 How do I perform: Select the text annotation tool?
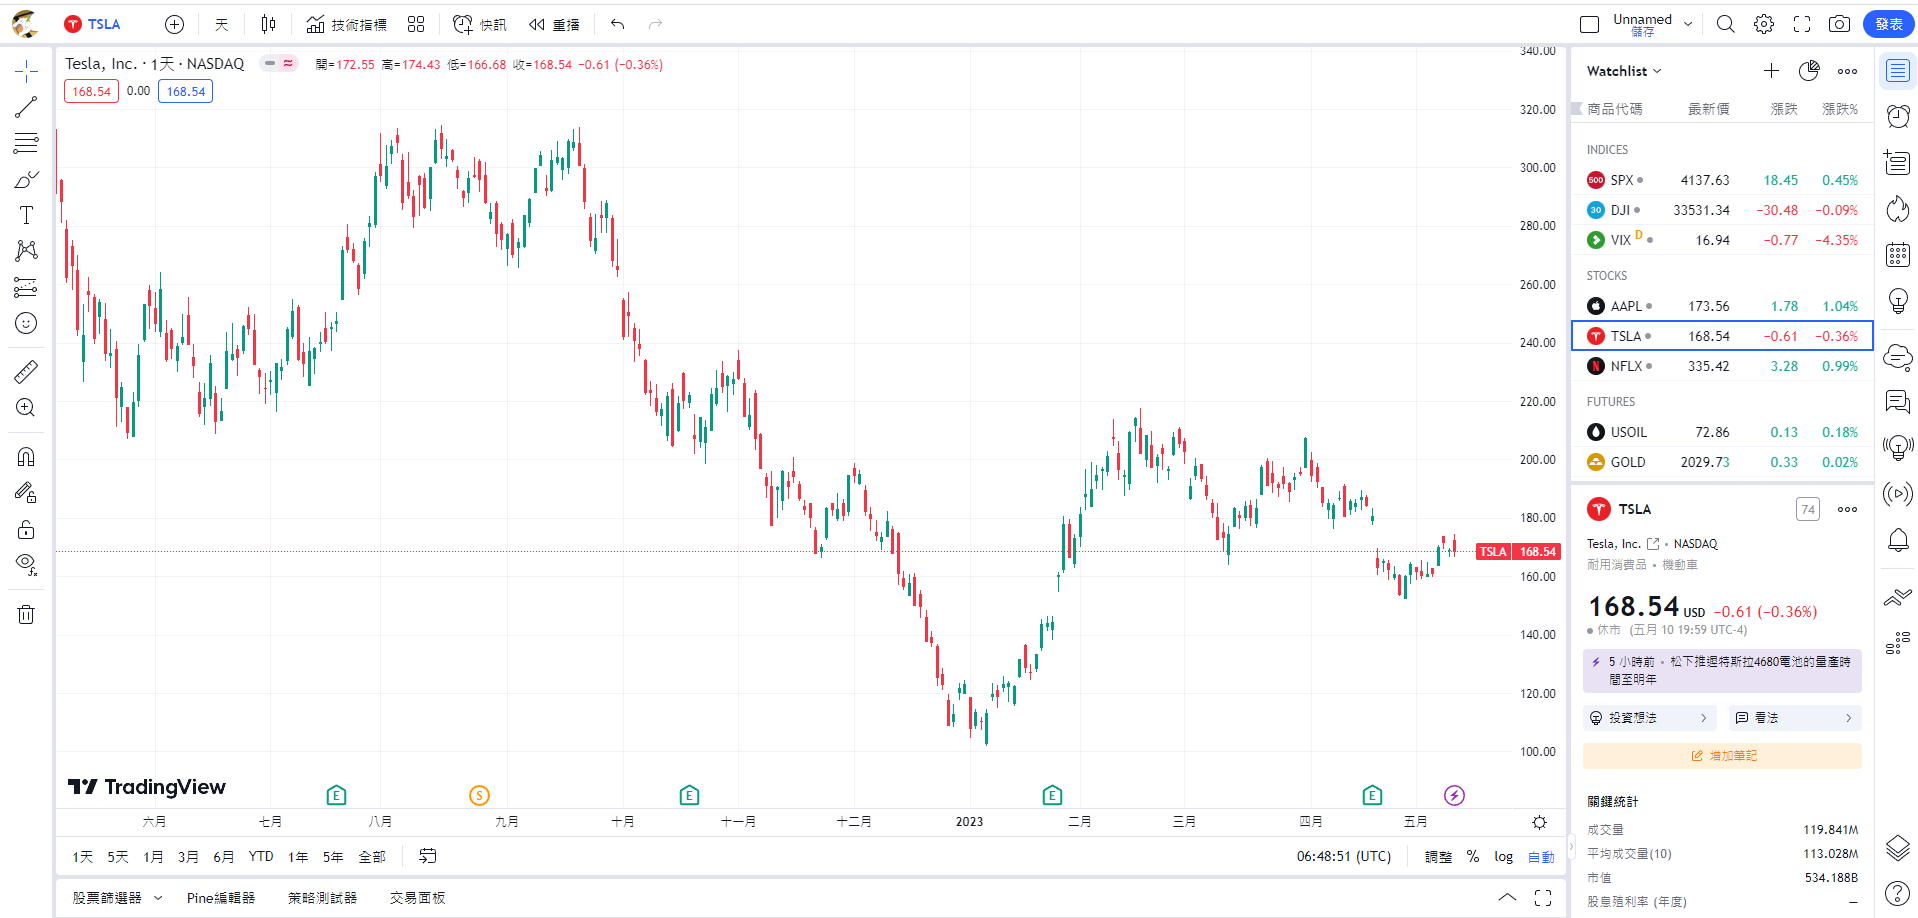(26, 215)
